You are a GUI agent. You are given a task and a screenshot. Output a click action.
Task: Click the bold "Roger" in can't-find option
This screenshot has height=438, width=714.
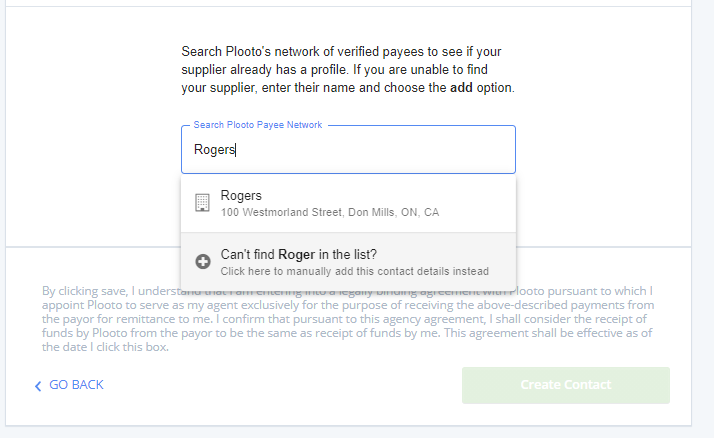(297, 254)
